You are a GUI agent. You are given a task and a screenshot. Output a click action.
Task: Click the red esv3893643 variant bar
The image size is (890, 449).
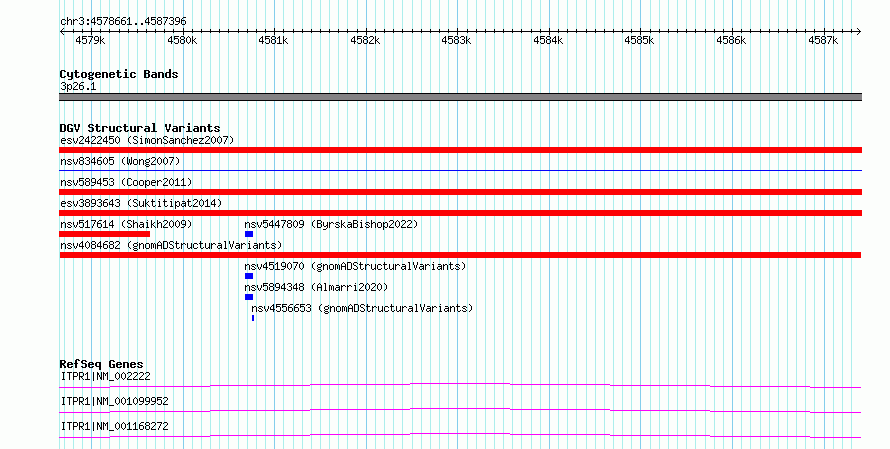pyautogui.click(x=460, y=213)
